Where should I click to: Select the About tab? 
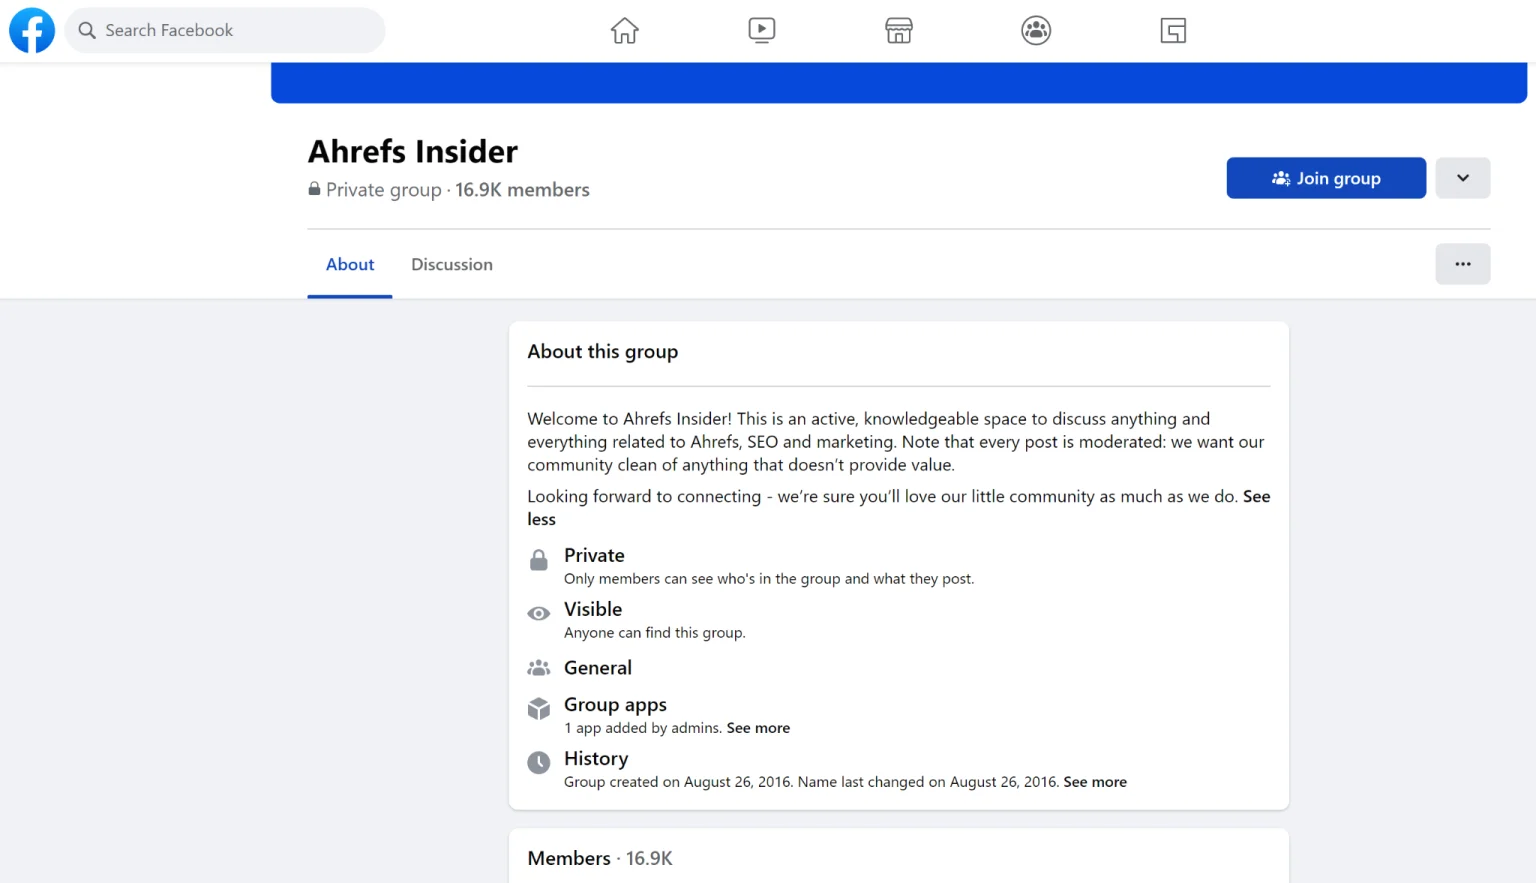tap(350, 265)
